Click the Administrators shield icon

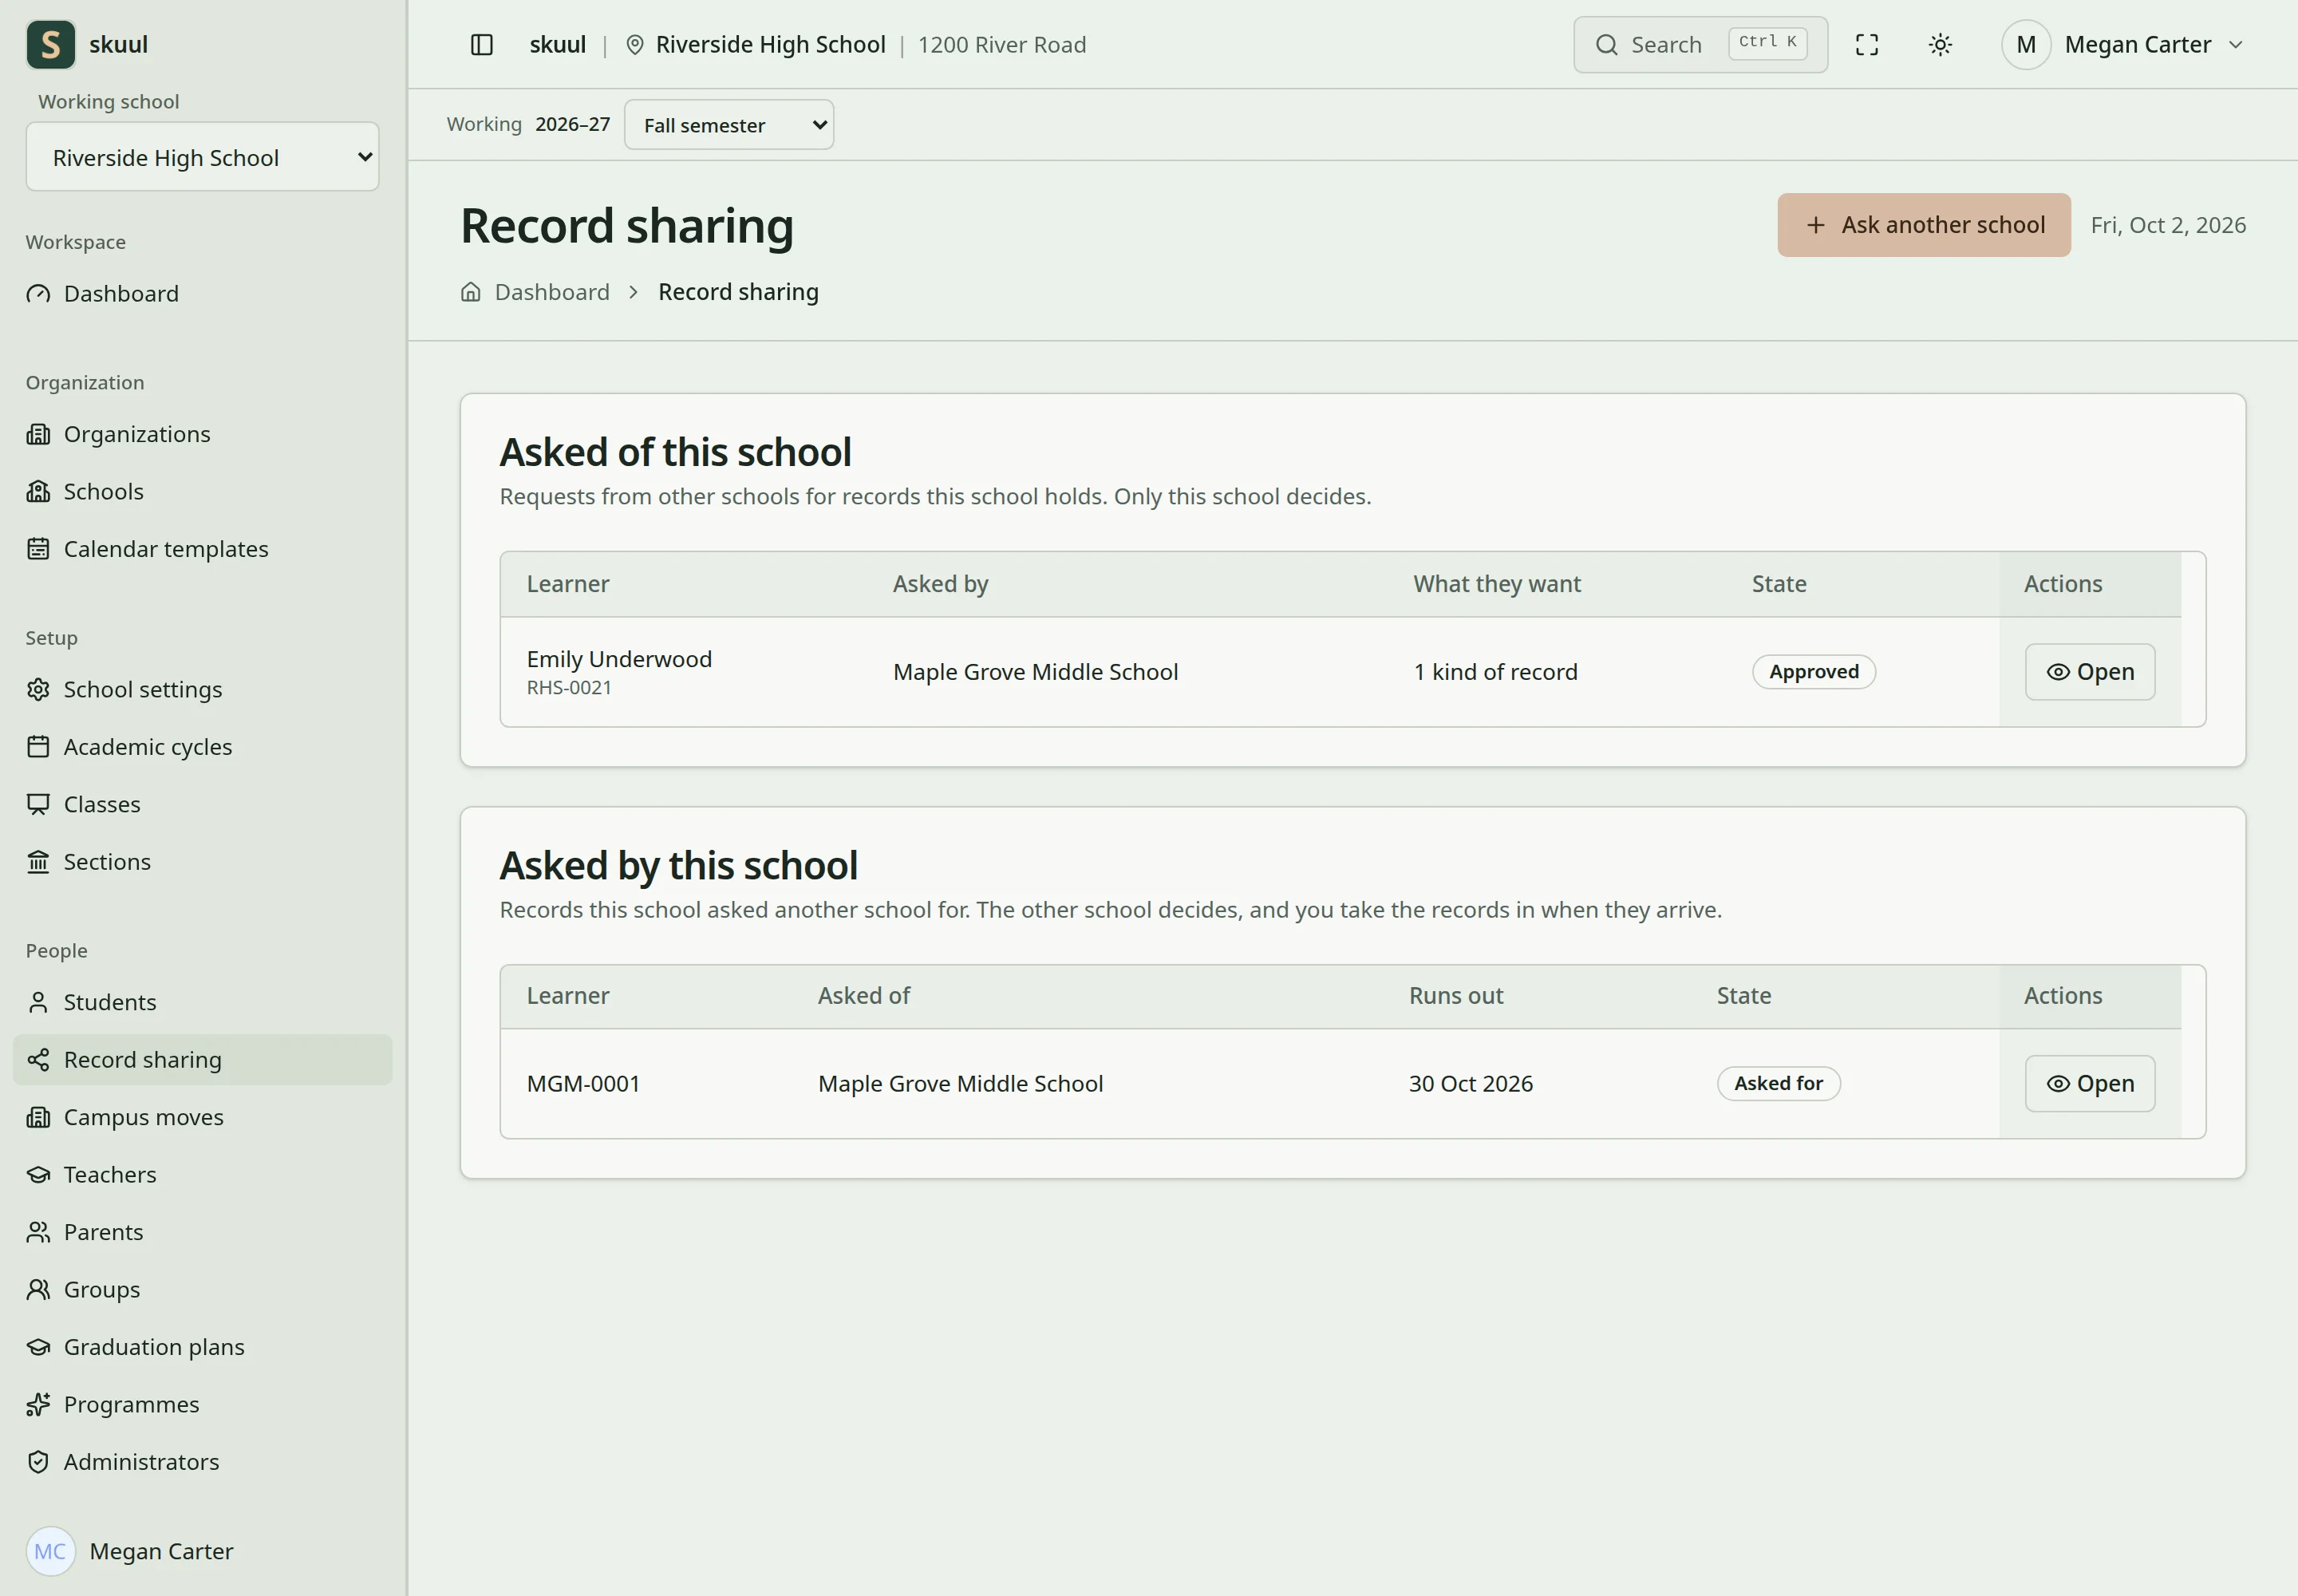[38, 1462]
